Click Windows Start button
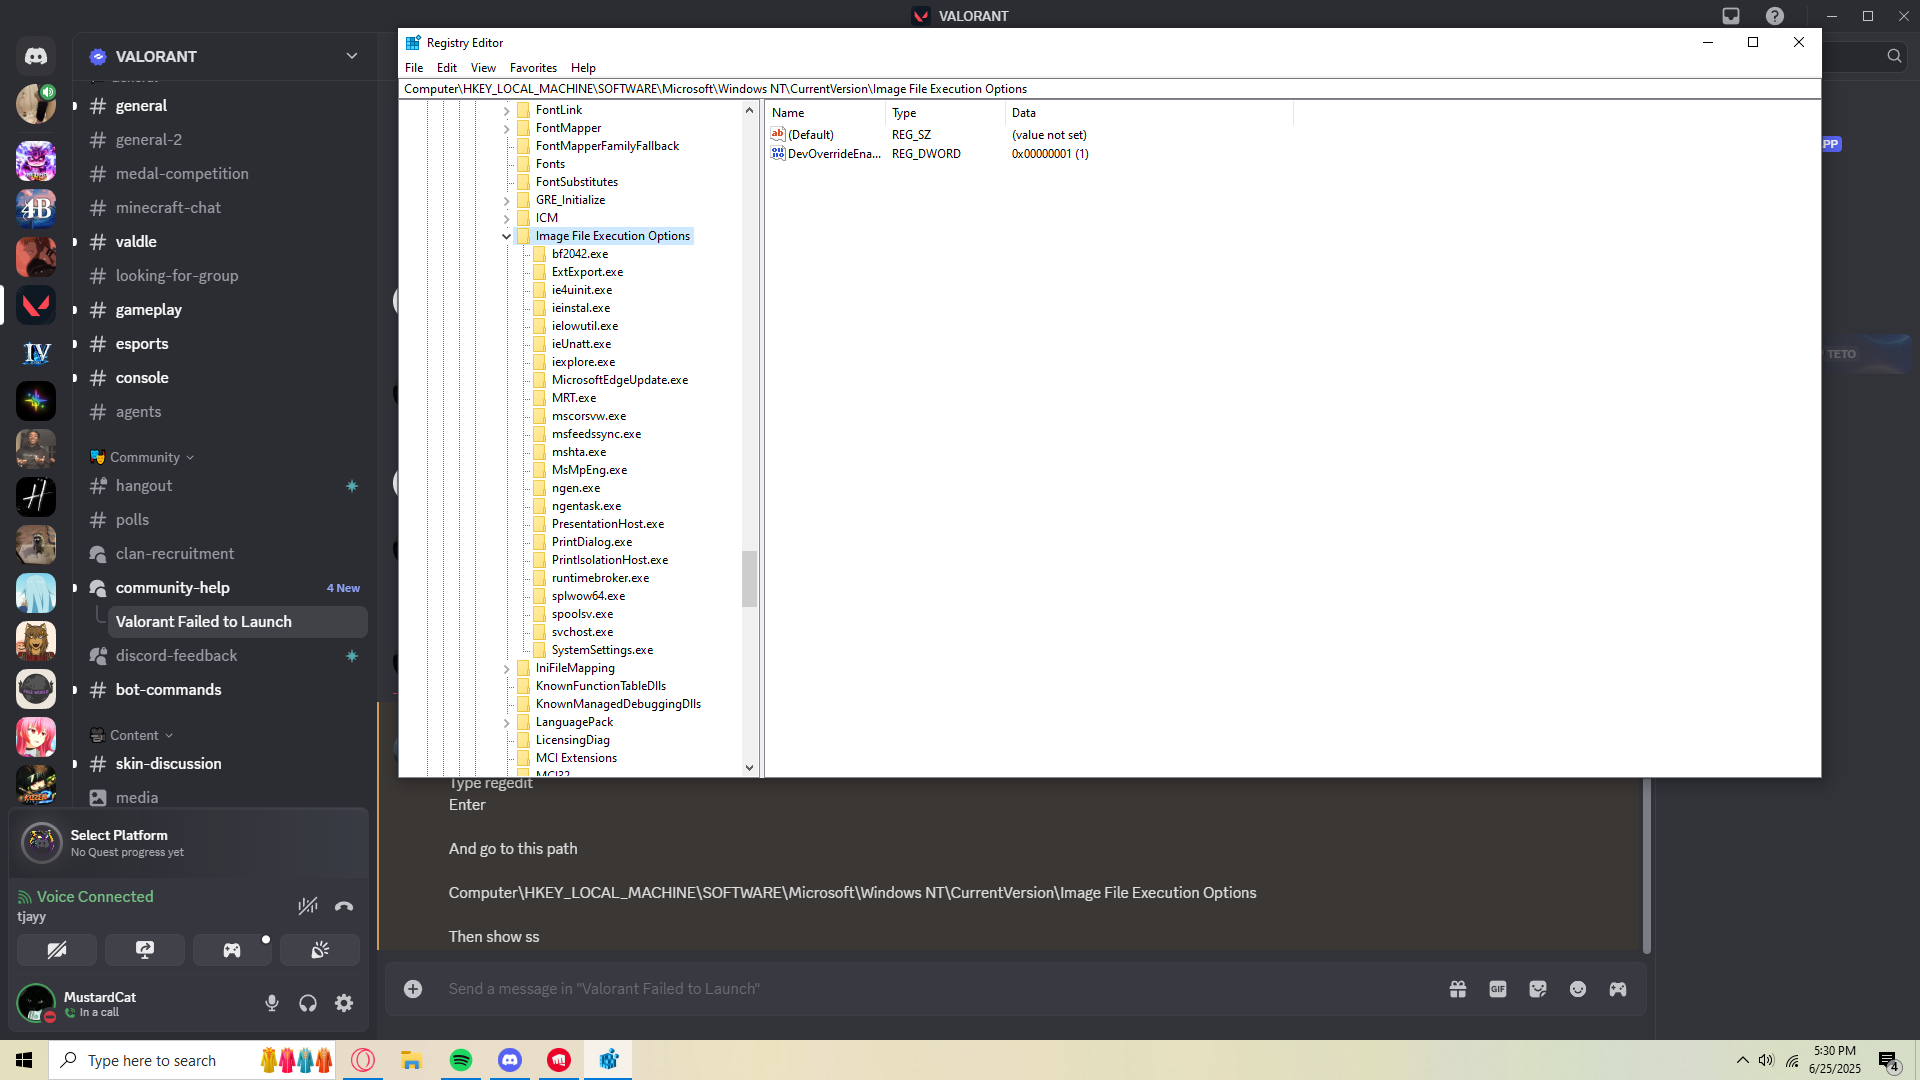This screenshot has width=1920, height=1080. click(24, 1060)
